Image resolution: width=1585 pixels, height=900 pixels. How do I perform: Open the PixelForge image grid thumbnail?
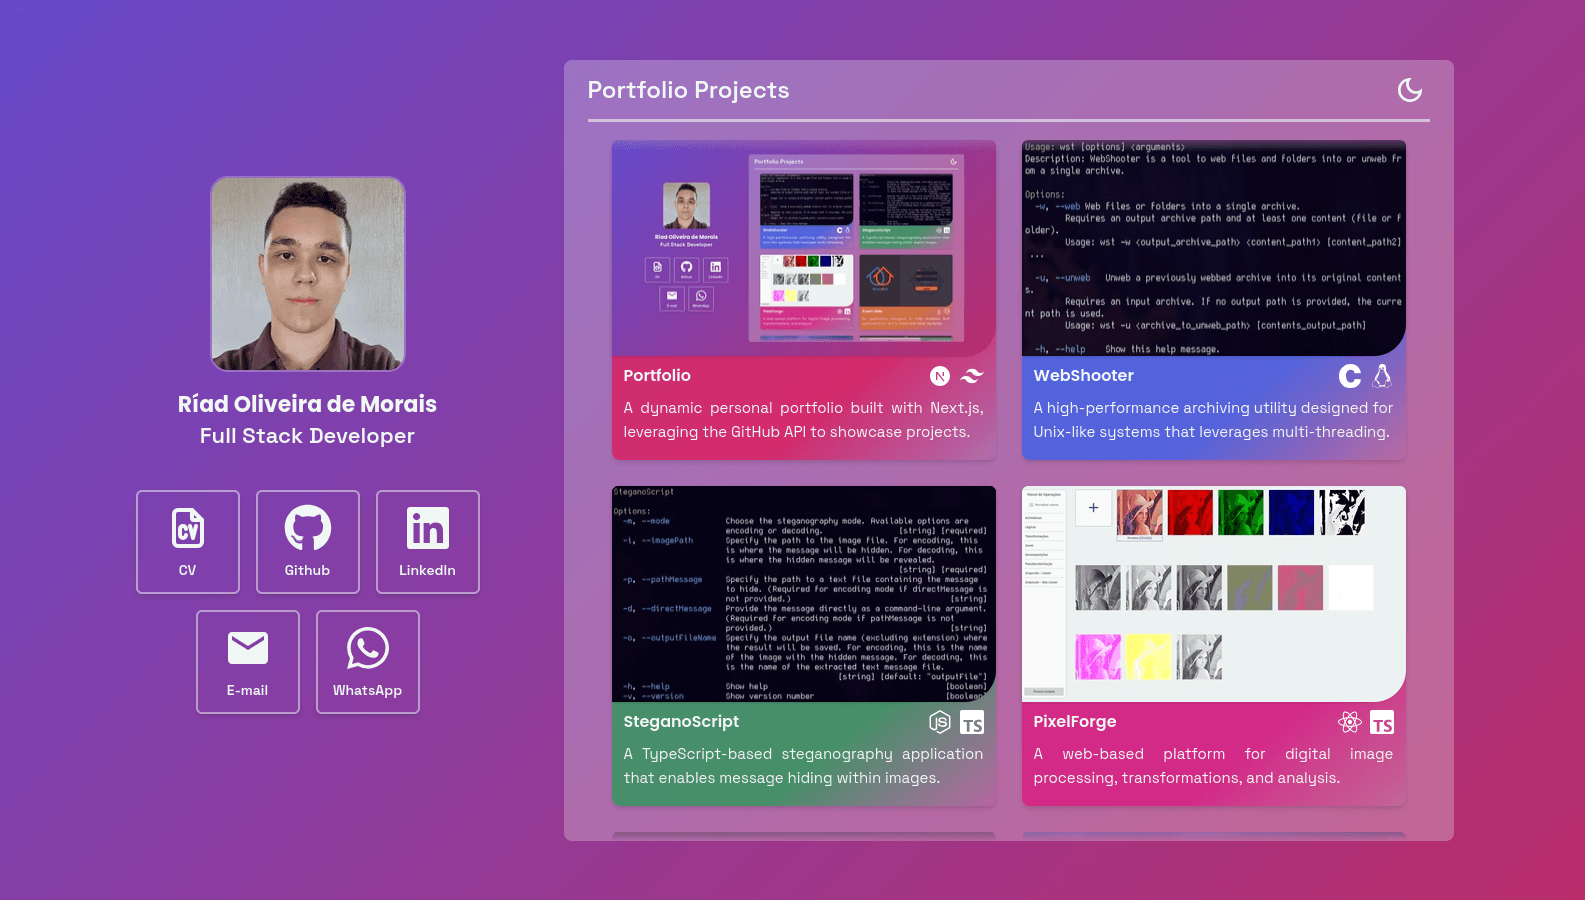[x=1214, y=594]
